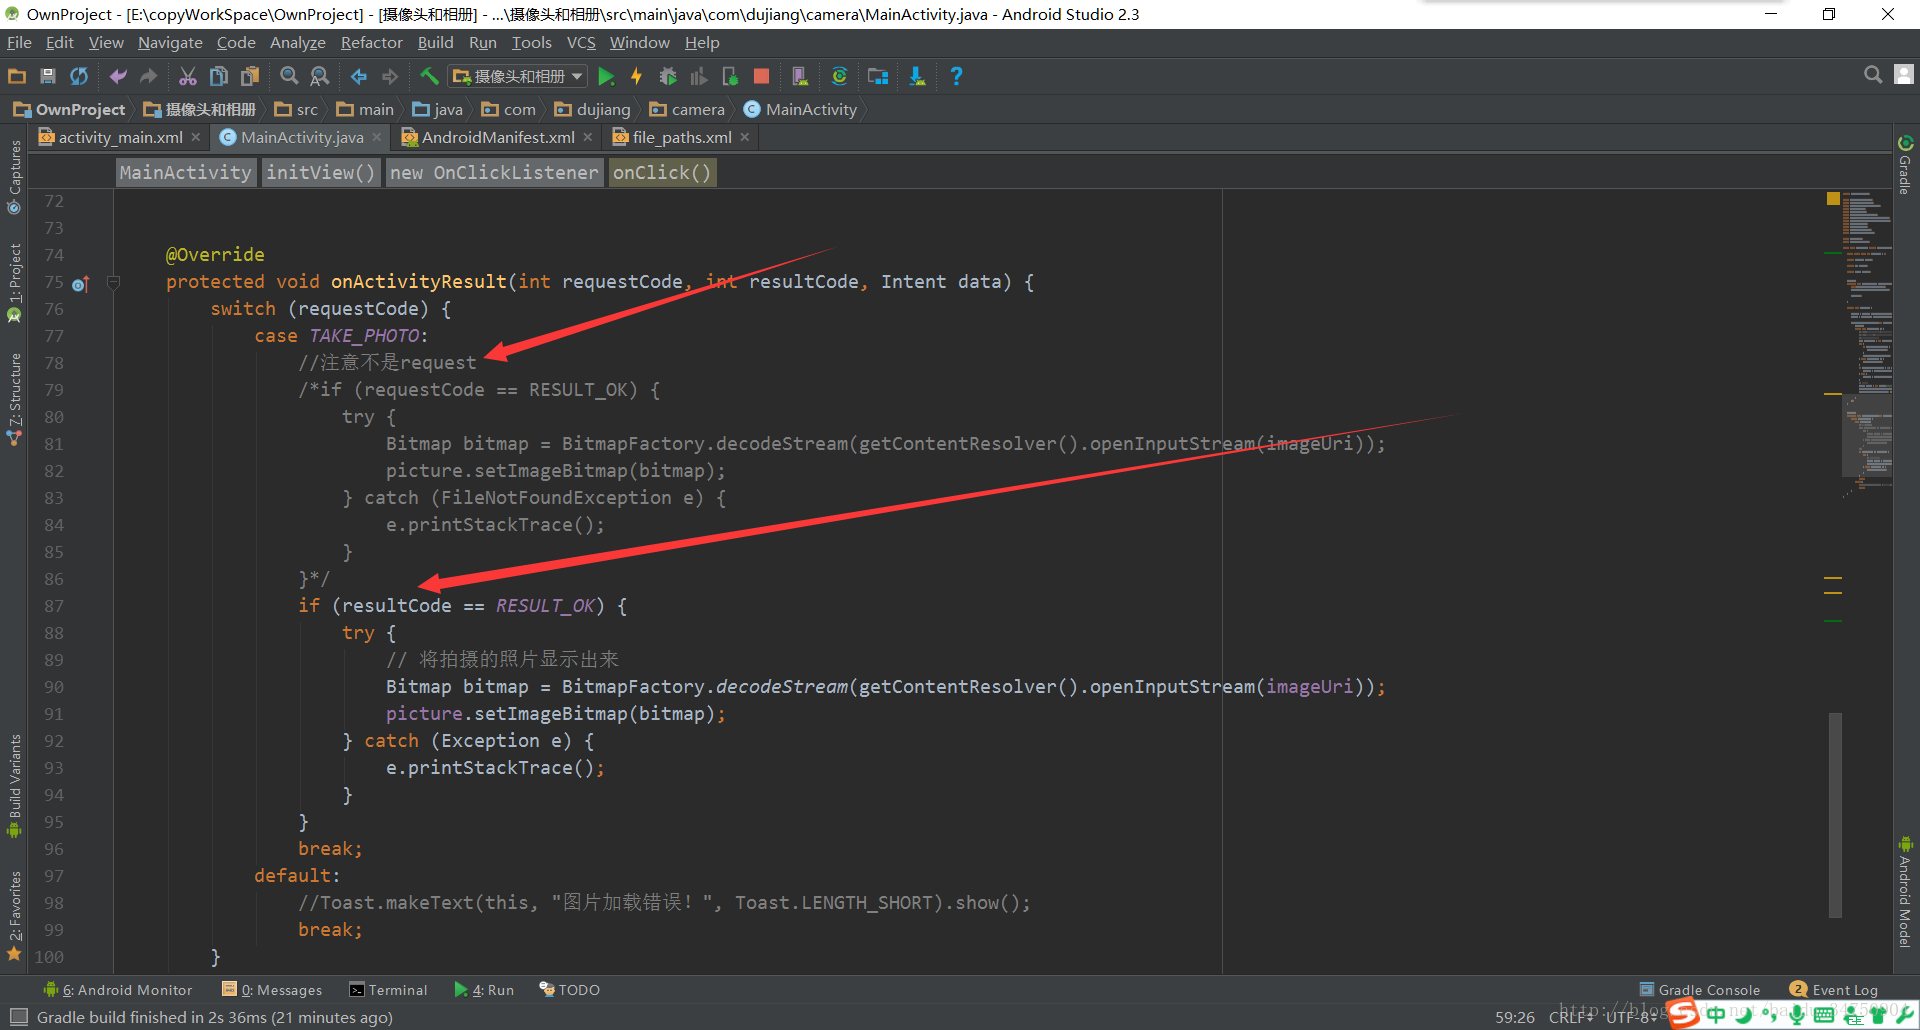The image size is (1920, 1030).
Task: Close the file_paths.xml tab
Action: point(745,137)
